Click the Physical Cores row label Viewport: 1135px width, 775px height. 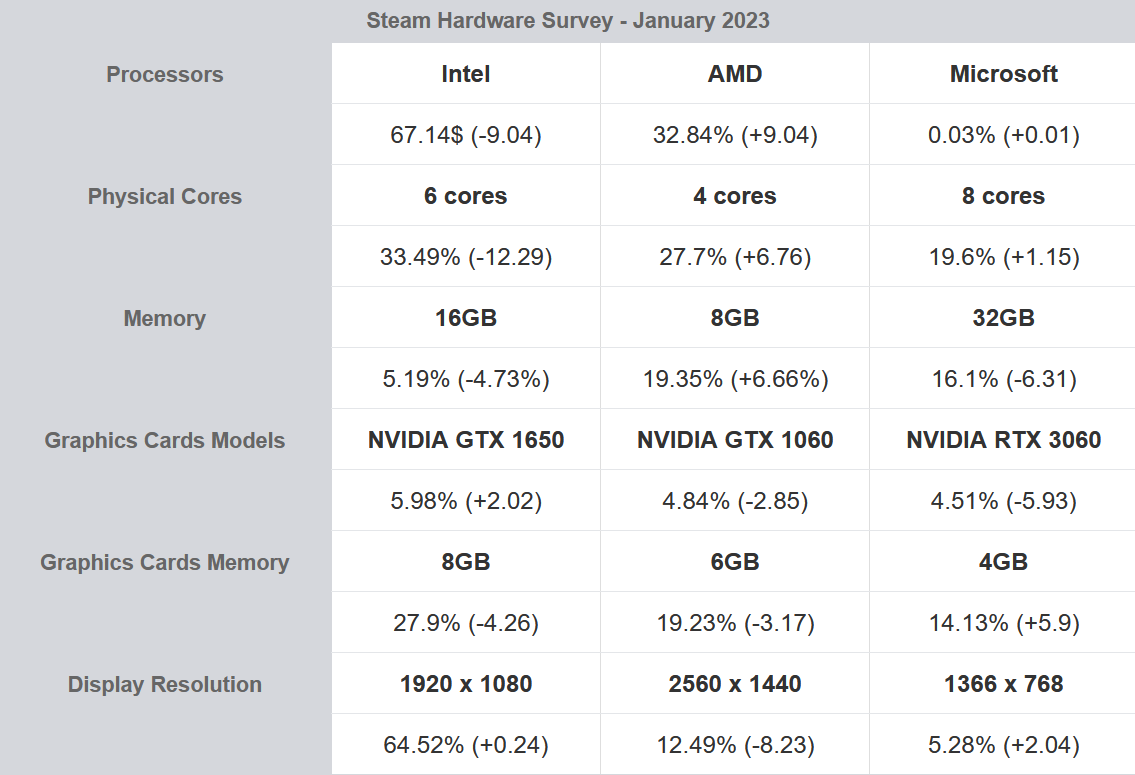coord(165,196)
